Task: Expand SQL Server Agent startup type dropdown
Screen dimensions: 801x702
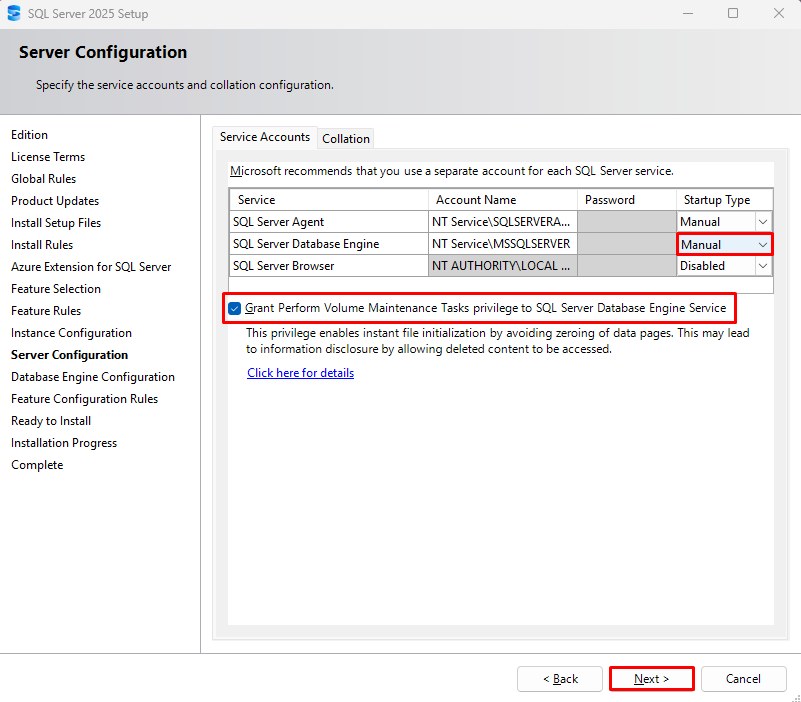Action: tap(763, 222)
